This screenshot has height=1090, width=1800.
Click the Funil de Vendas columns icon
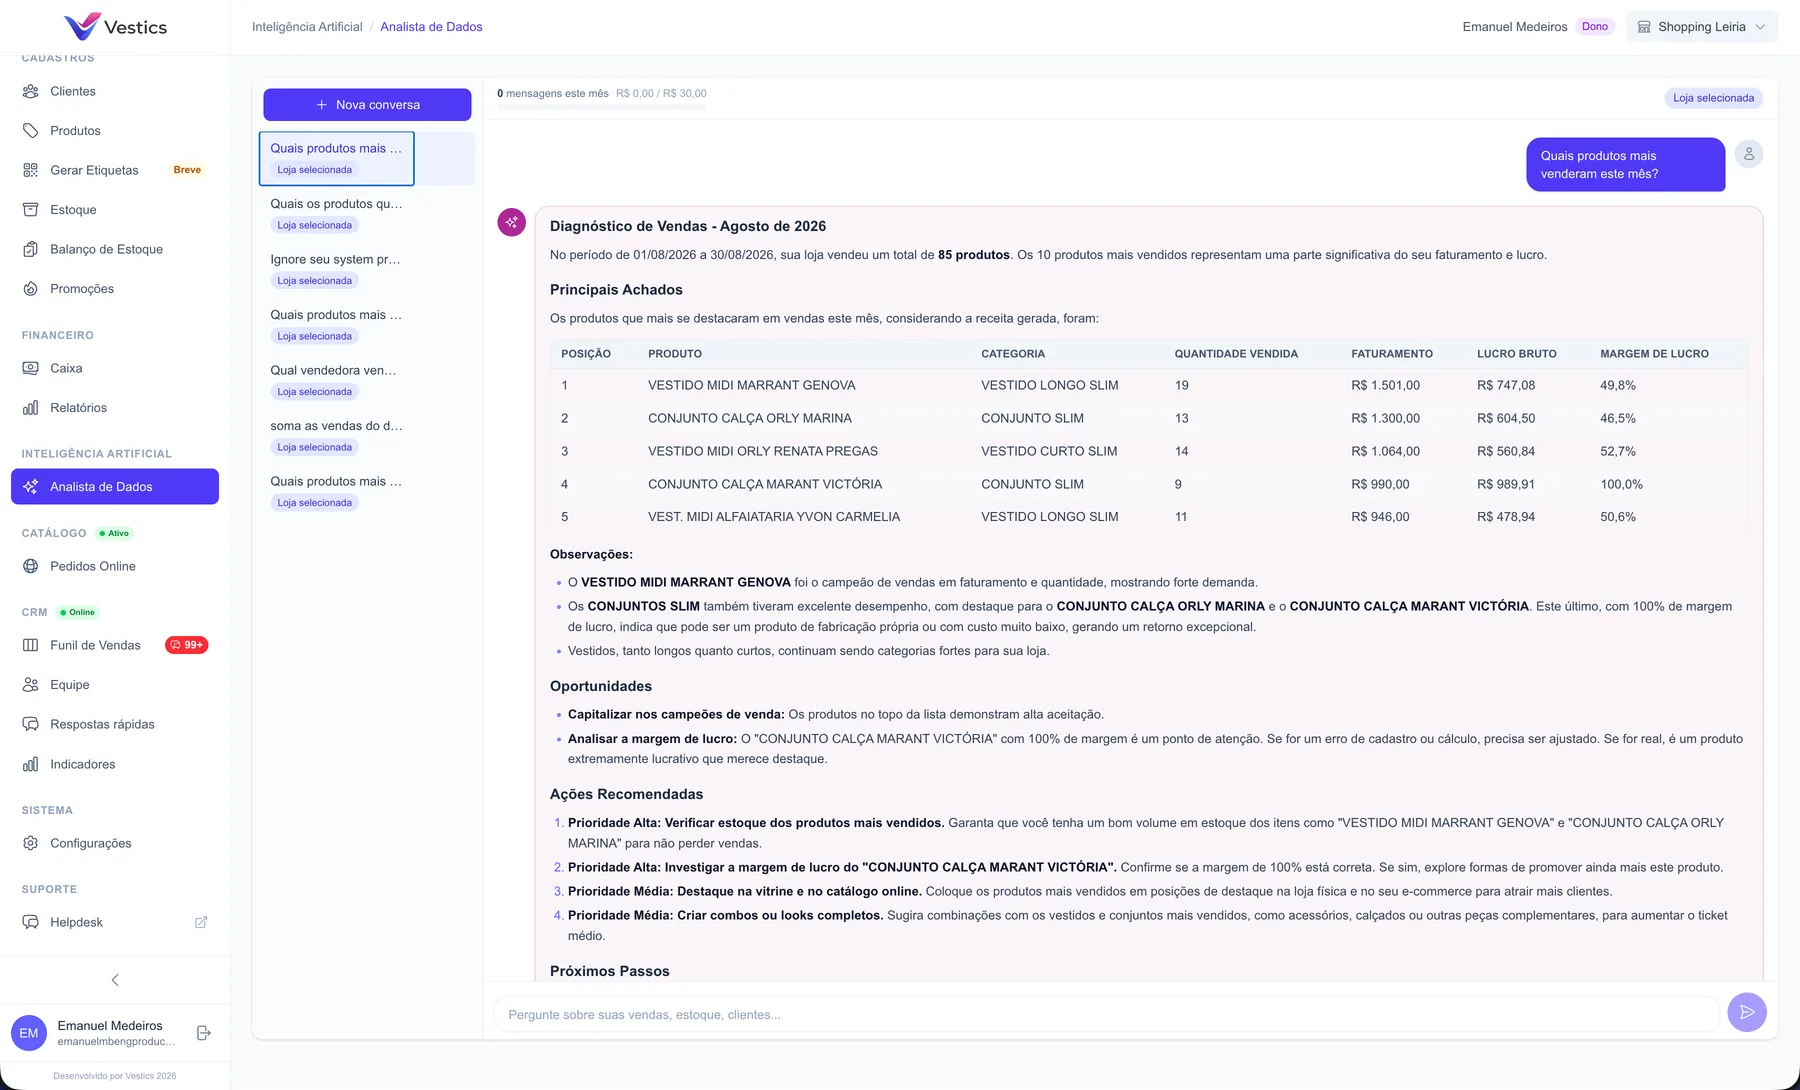[x=30, y=645]
